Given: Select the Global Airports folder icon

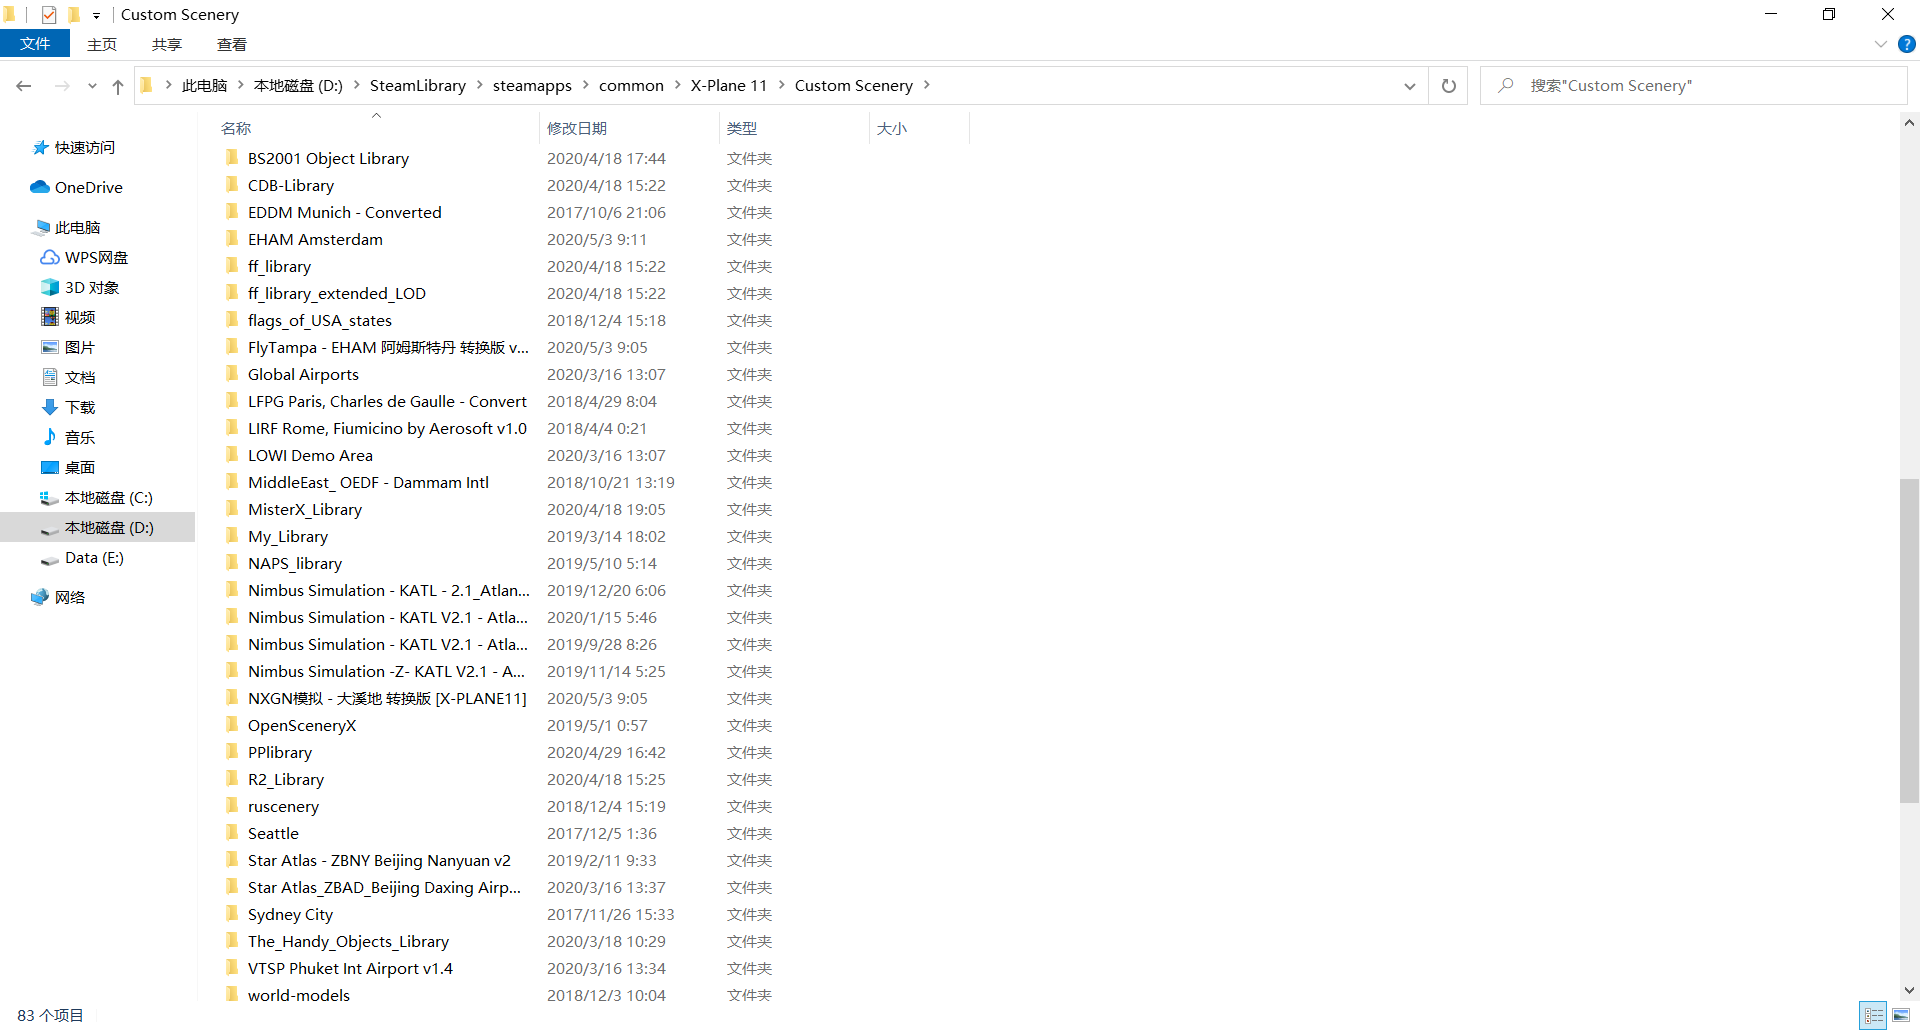Looking at the screenshot, I should tap(232, 374).
